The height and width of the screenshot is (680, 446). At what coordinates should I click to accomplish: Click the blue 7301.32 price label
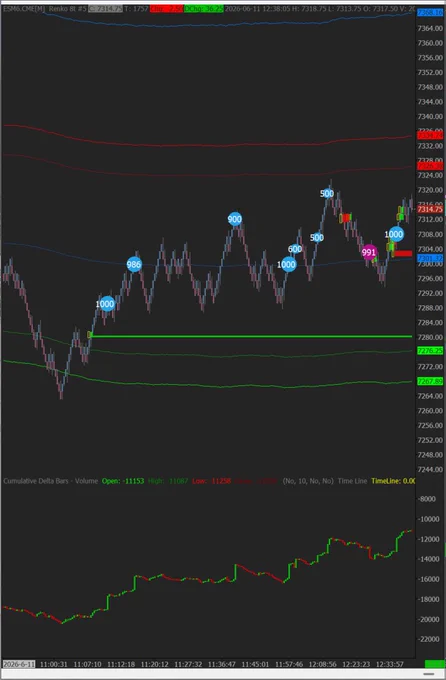(x=430, y=258)
